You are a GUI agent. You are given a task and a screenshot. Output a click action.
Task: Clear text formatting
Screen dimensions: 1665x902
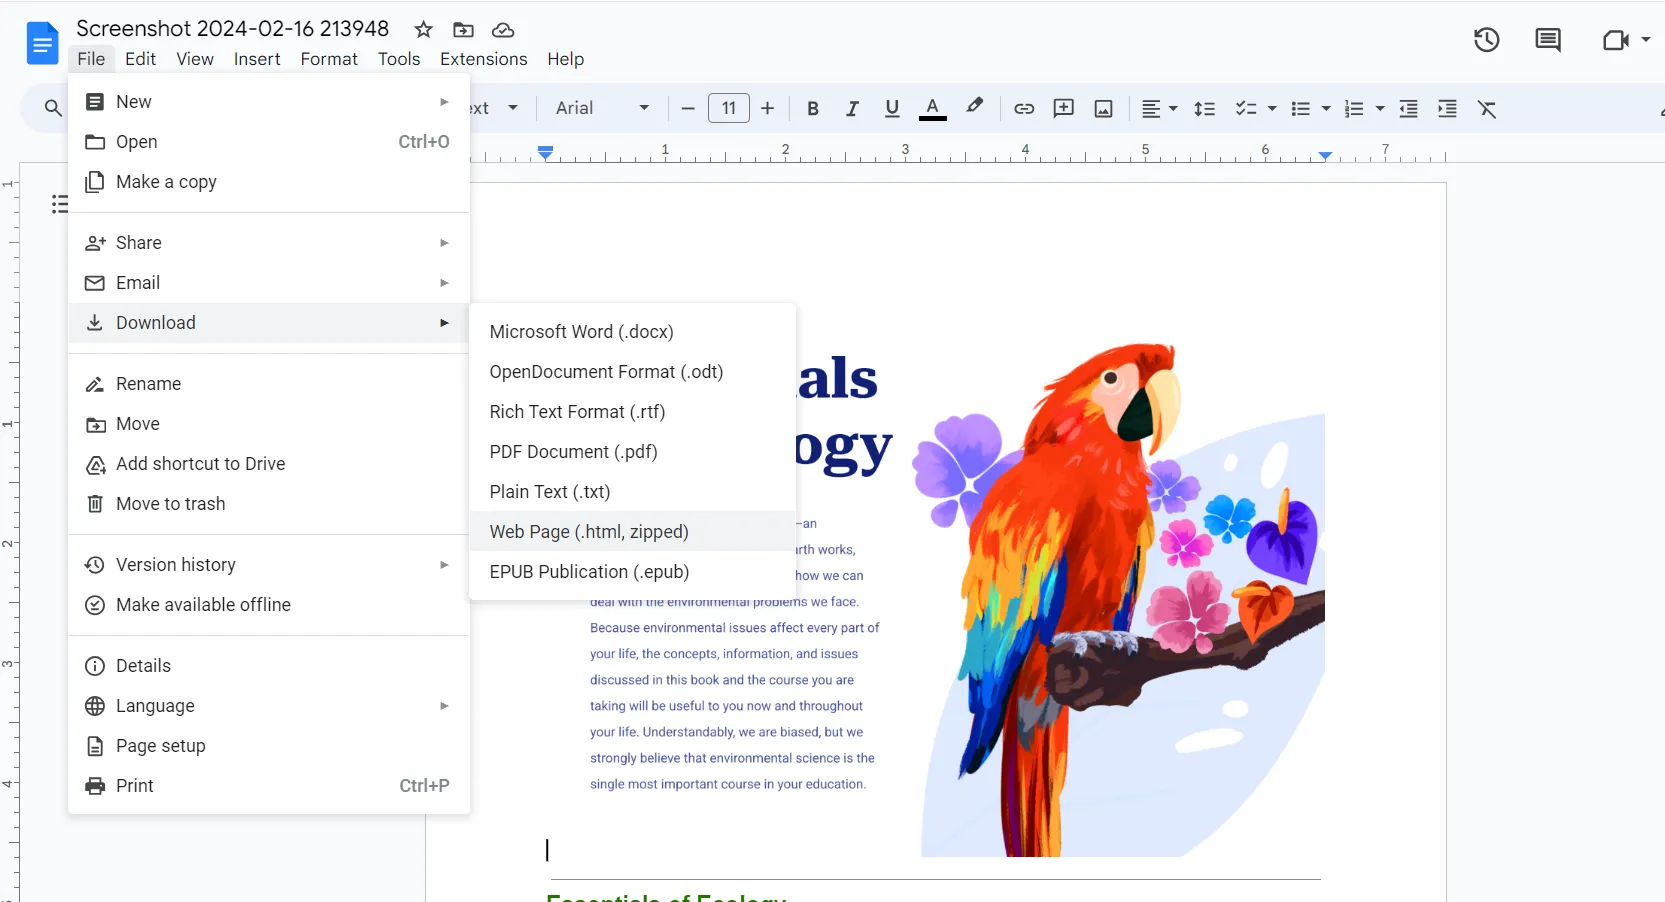1487,109
